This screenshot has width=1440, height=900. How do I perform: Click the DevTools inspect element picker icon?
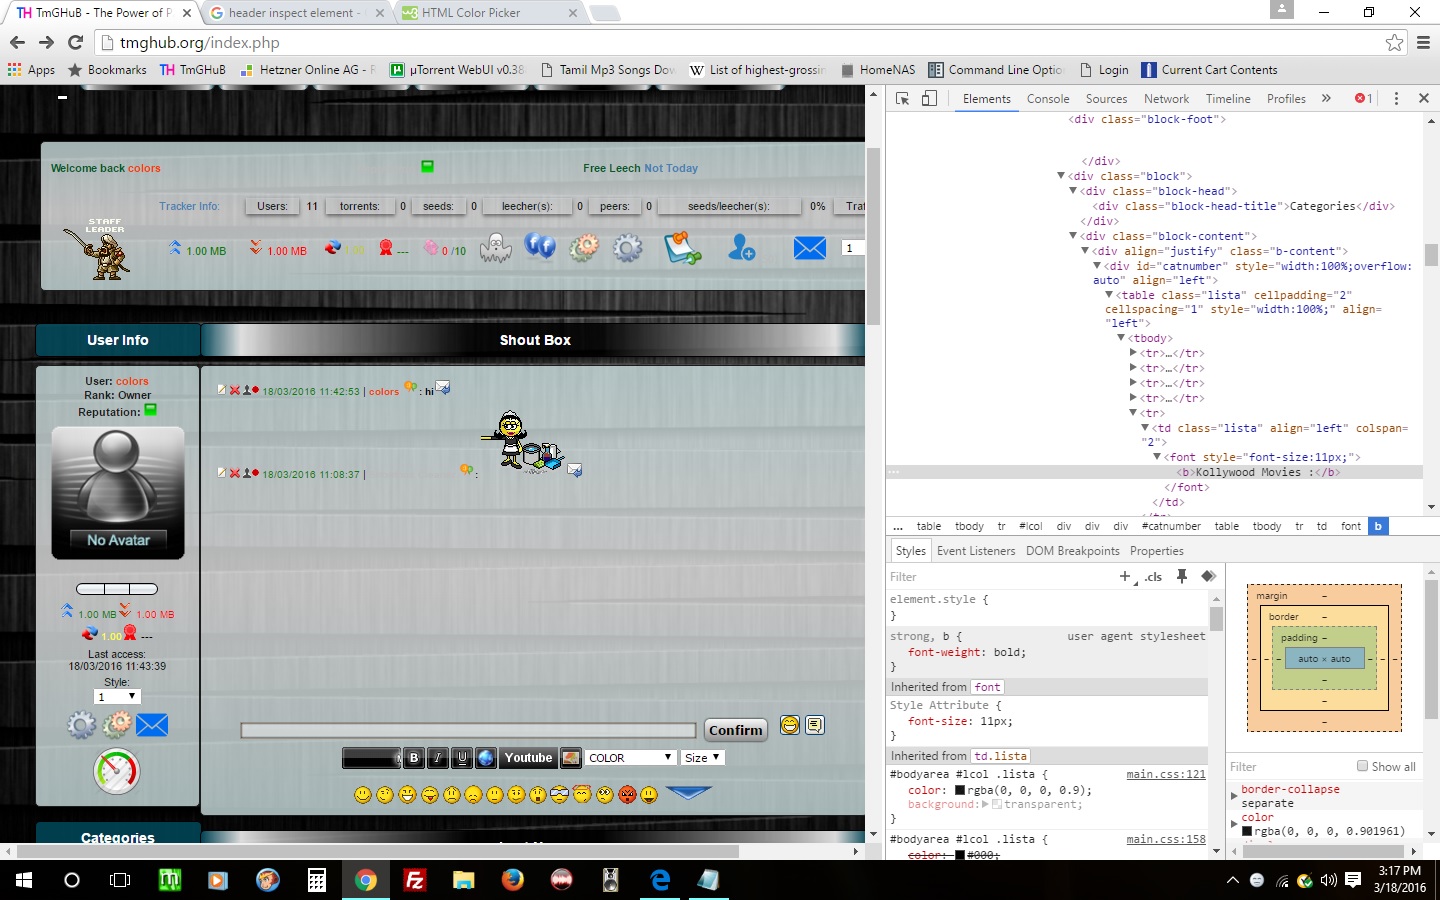pyautogui.click(x=902, y=98)
